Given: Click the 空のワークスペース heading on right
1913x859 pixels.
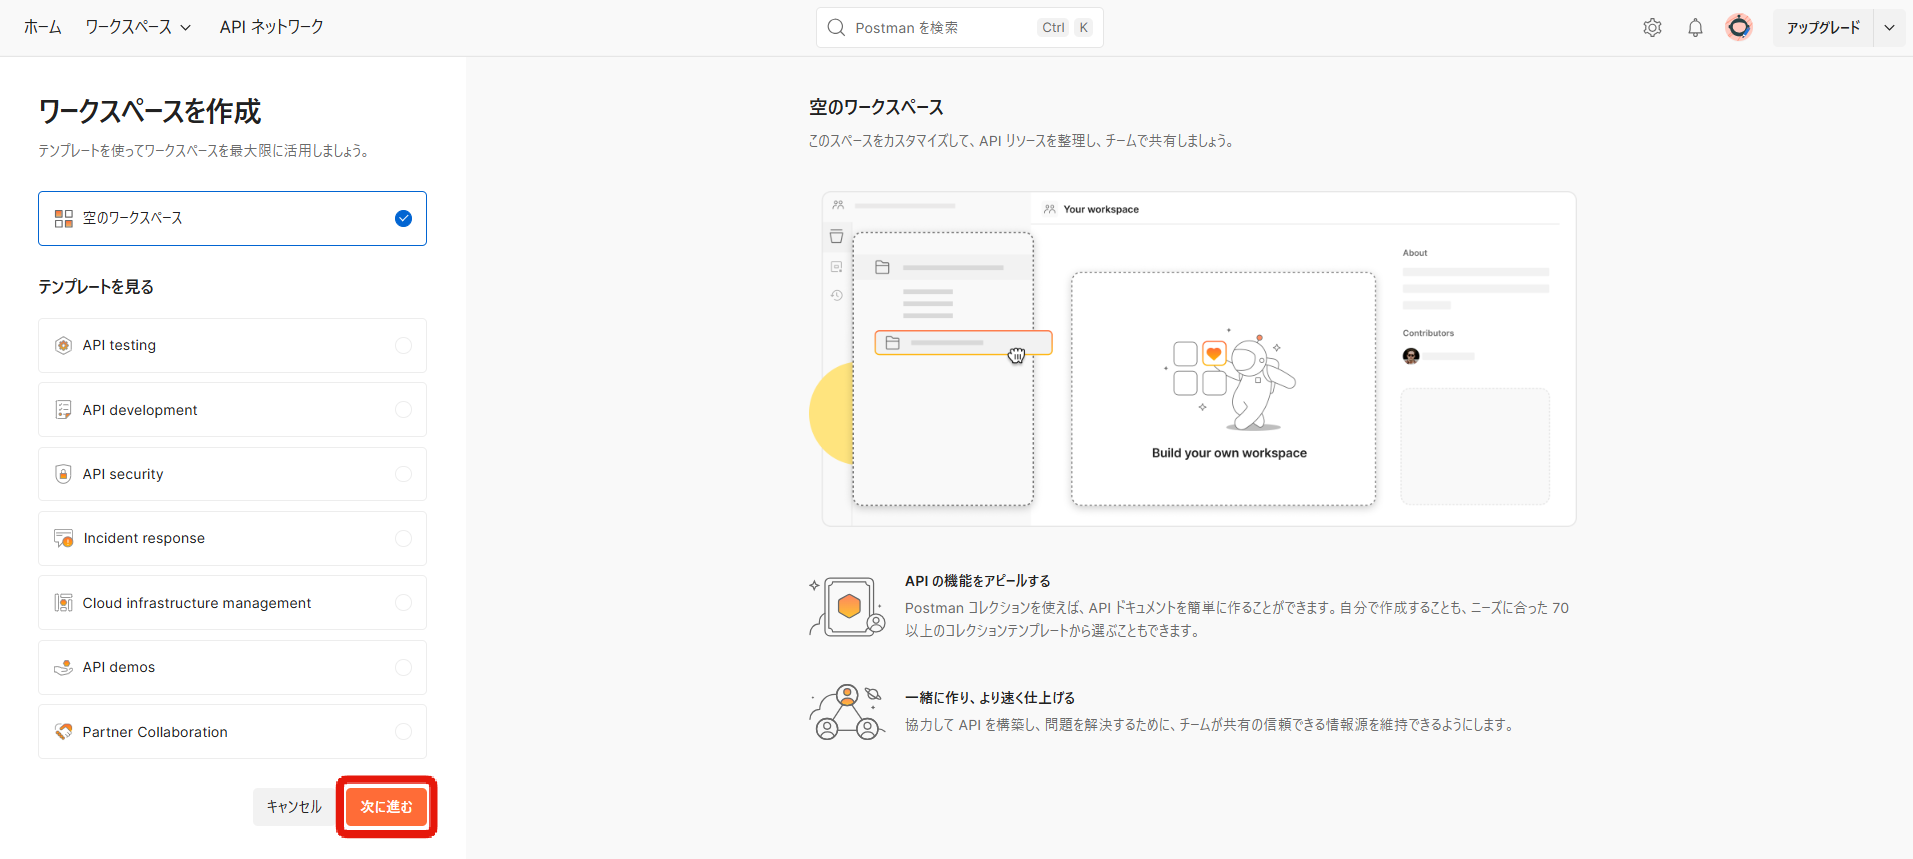Looking at the screenshot, I should click(876, 107).
